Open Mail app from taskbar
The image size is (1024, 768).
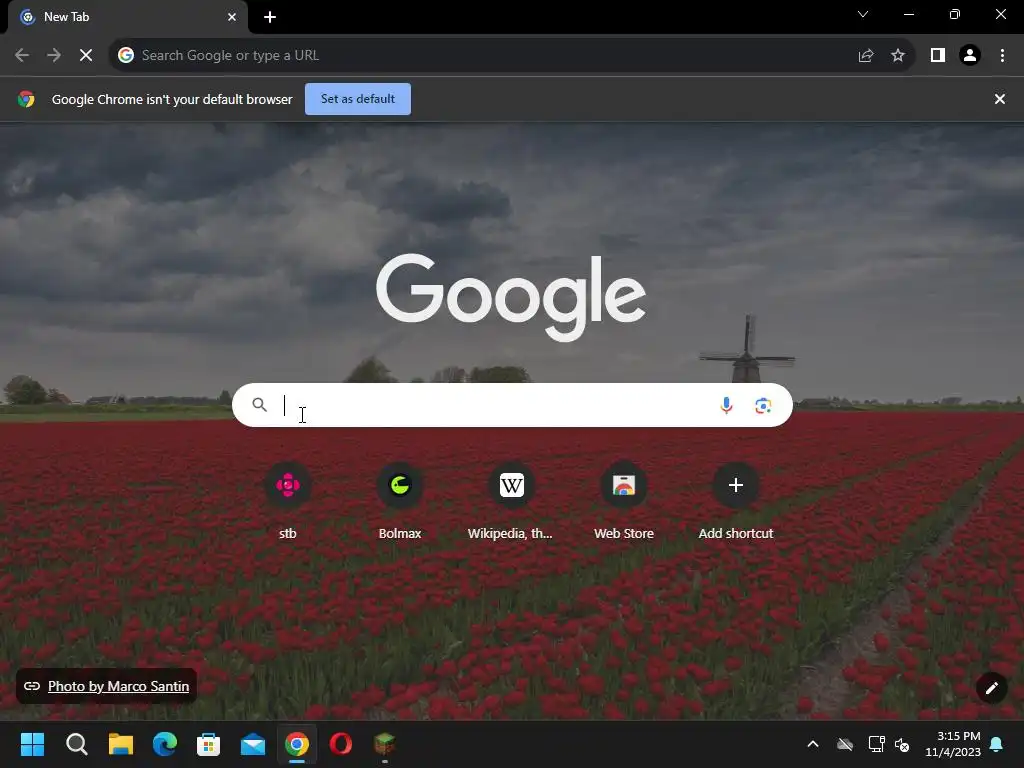253,744
